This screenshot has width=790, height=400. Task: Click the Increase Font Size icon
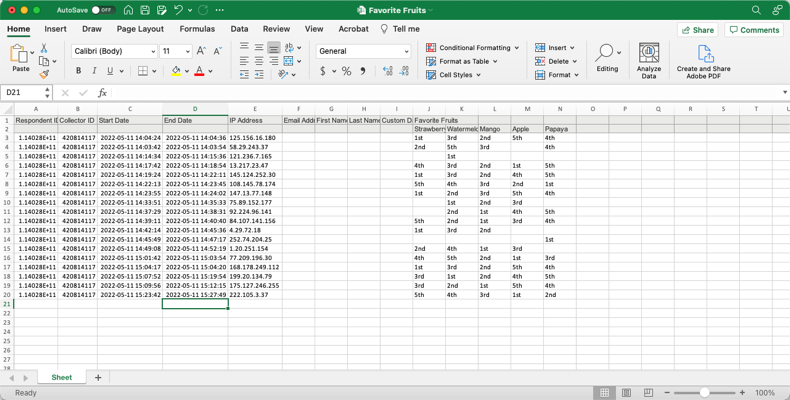pos(201,51)
